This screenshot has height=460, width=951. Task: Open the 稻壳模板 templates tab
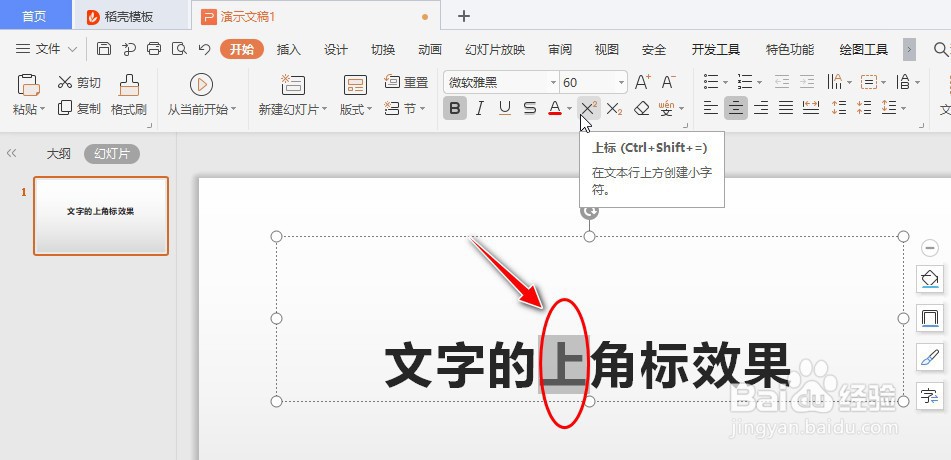click(x=131, y=16)
